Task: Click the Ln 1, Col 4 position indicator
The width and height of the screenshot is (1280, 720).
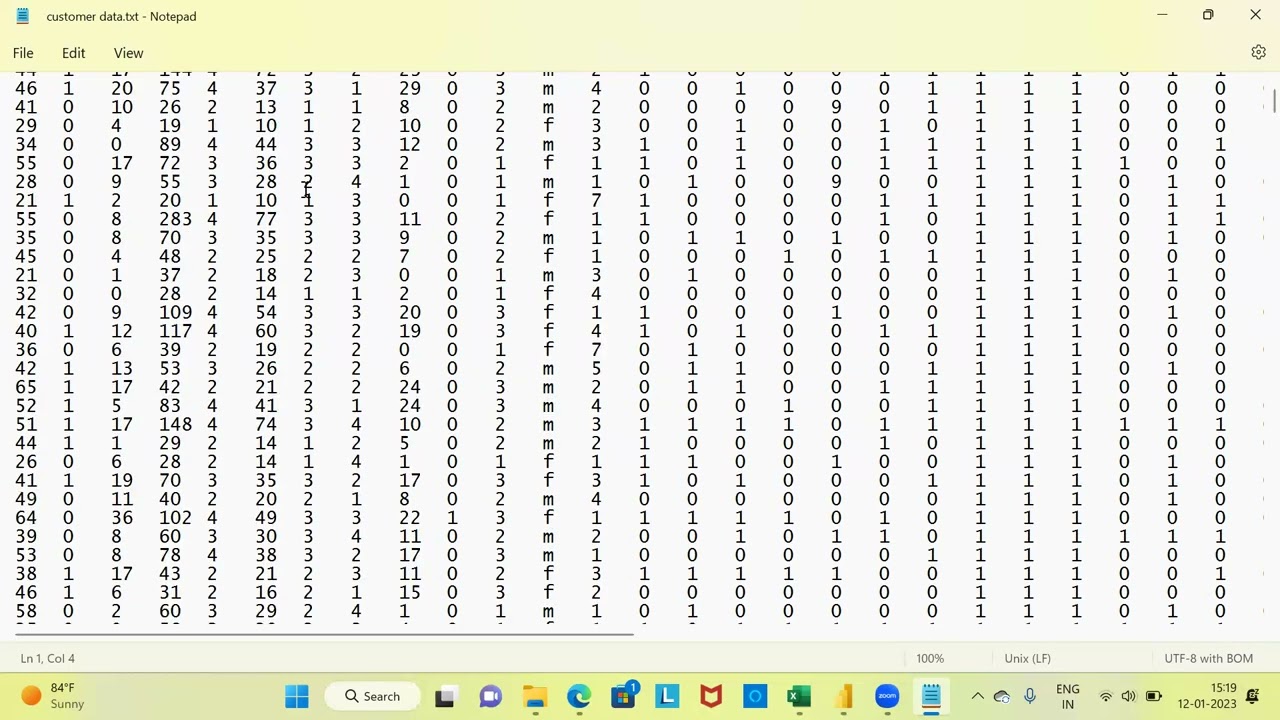Action: pos(47,658)
